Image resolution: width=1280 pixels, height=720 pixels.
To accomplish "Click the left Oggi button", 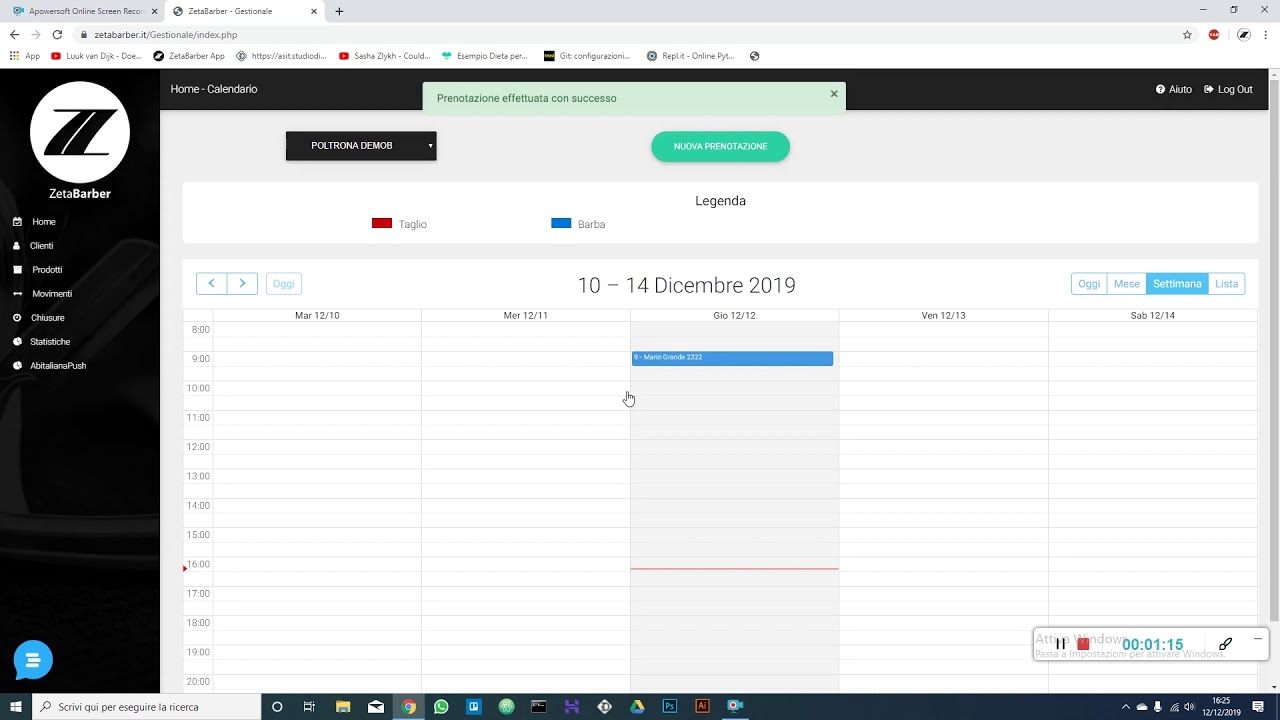I will pos(284,284).
